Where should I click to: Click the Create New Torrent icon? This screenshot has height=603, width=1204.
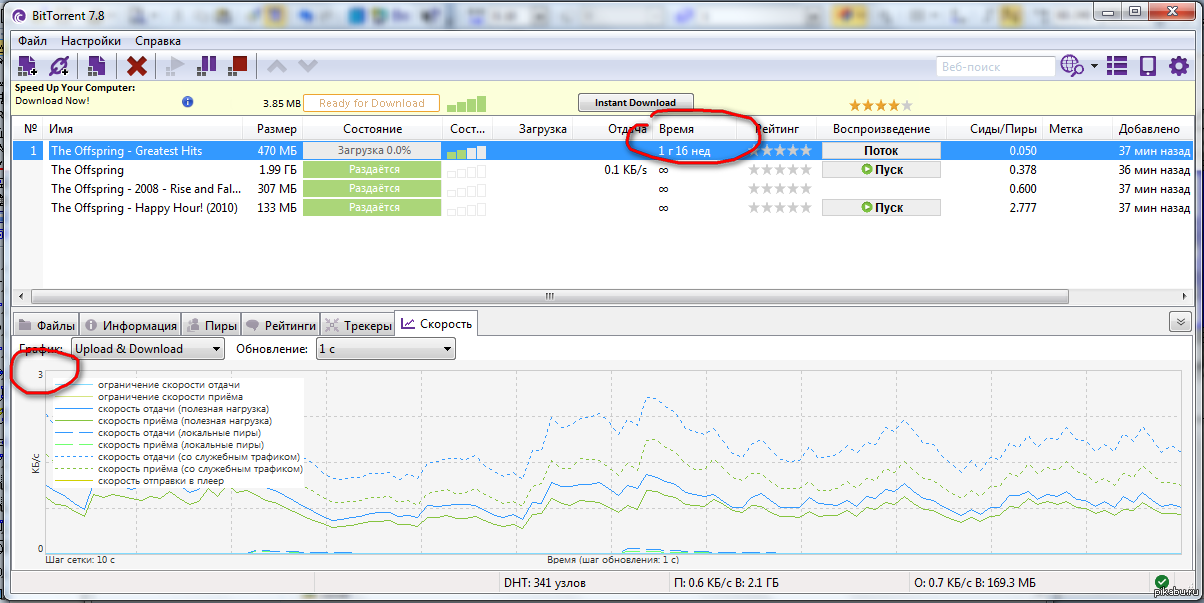coord(96,66)
